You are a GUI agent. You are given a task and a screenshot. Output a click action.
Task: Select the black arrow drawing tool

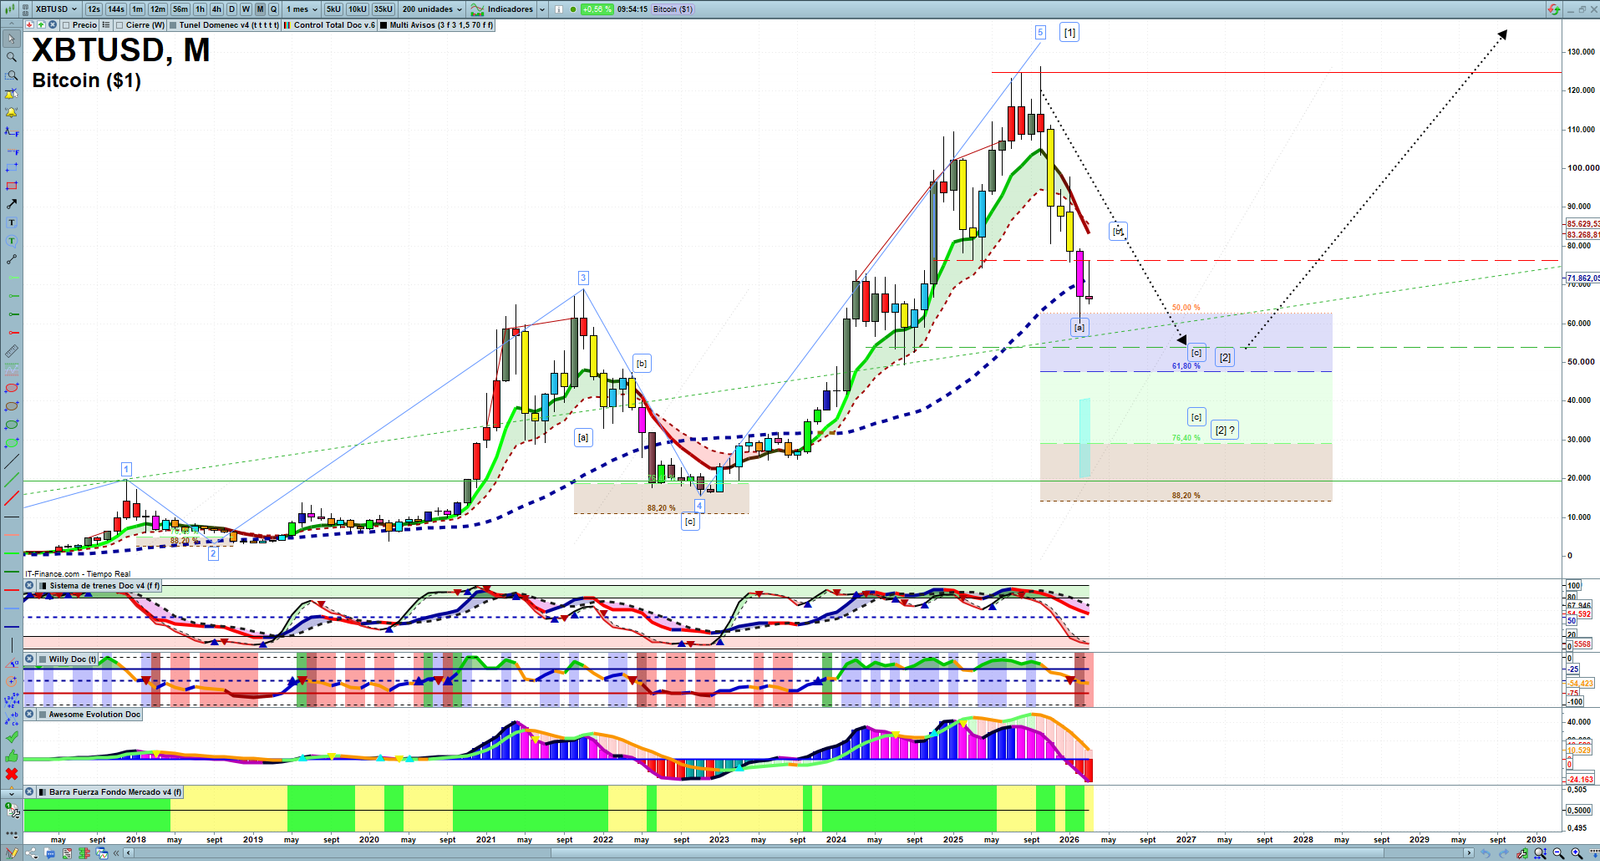click(x=12, y=204)
